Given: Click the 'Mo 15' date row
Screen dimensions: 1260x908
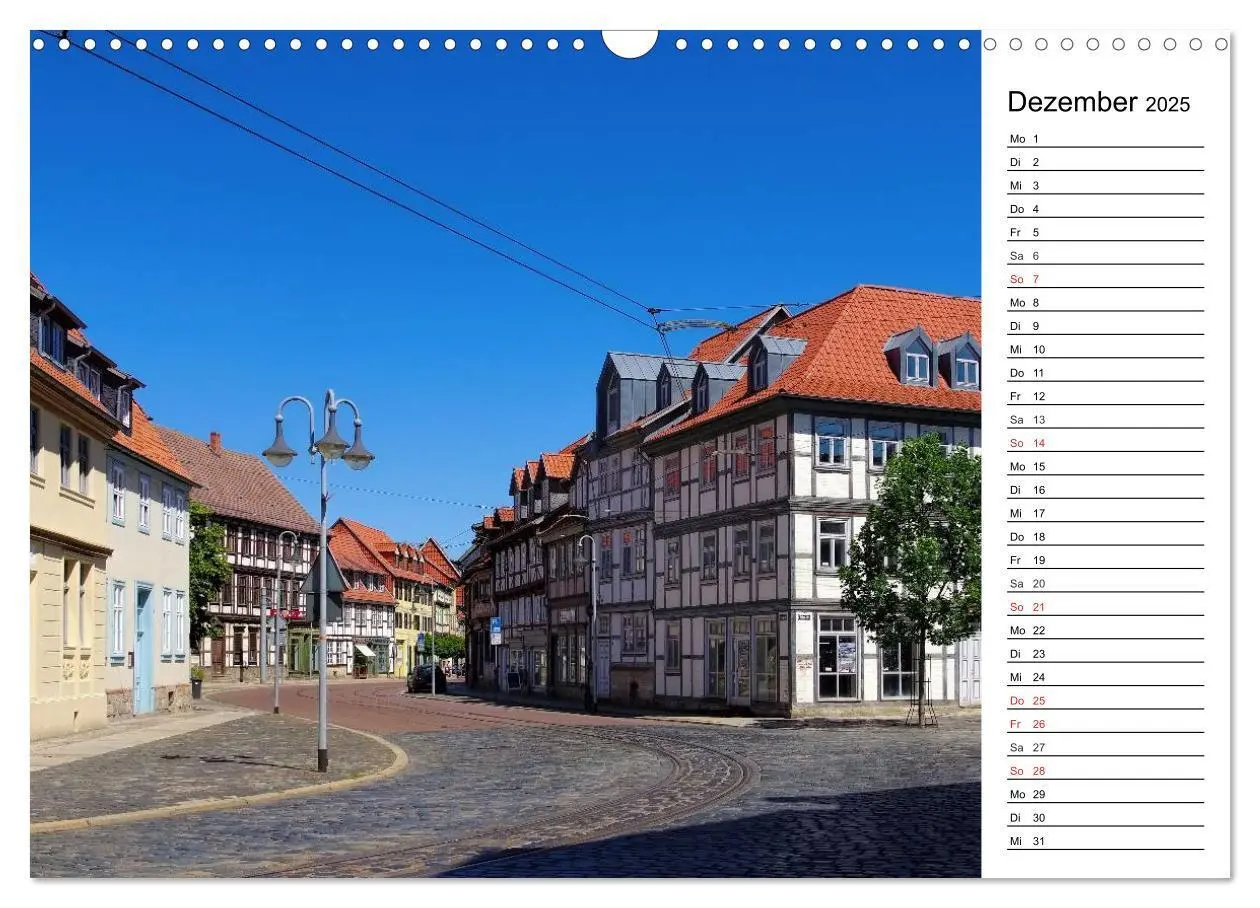Looking at the screenshot, I should [1105, 467].
